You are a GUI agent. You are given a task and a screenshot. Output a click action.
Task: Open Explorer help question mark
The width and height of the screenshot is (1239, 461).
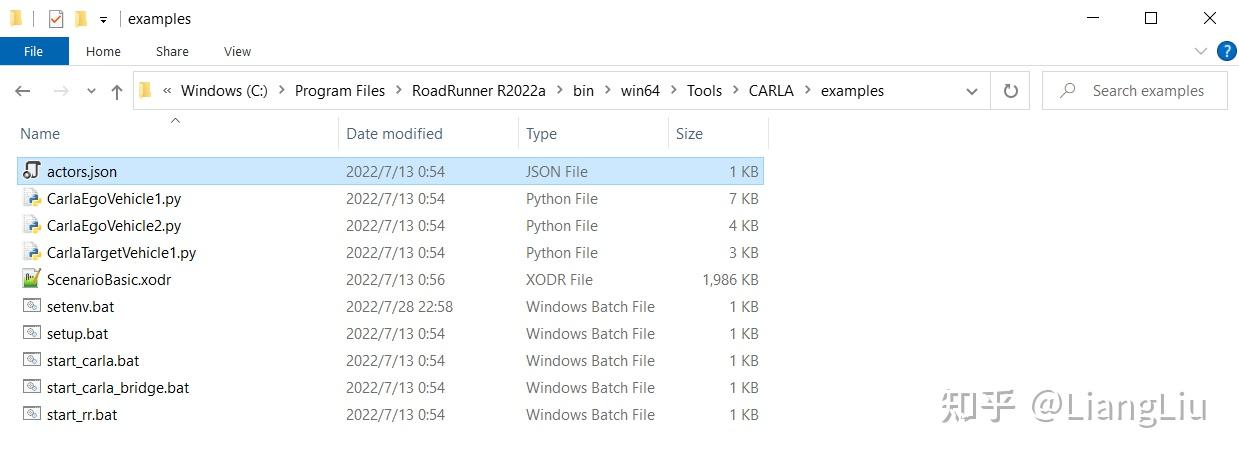pyautogui.click(x=1225, y=51)
